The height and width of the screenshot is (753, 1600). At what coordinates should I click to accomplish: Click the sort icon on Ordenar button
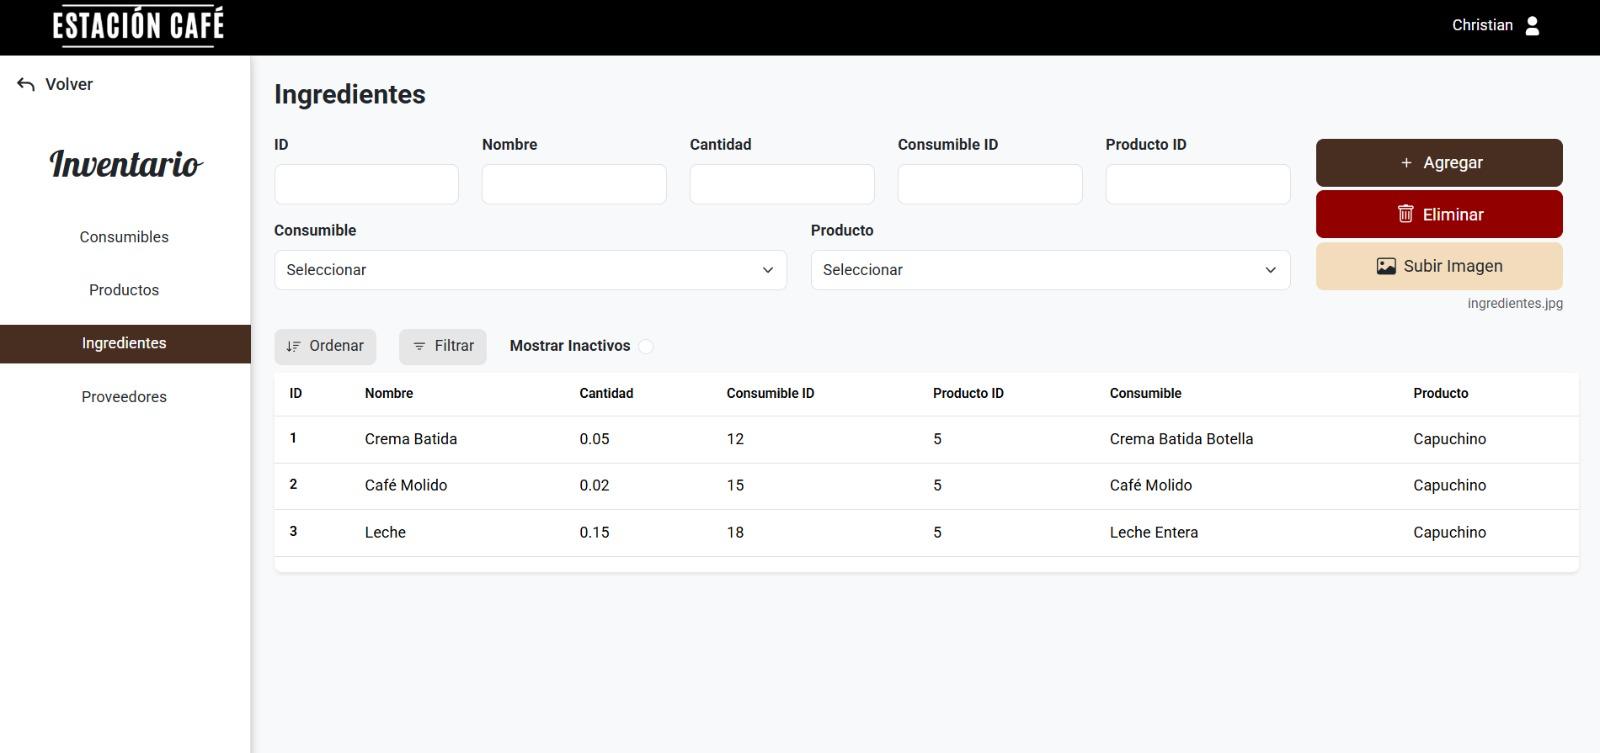click(x=293, y=346)
